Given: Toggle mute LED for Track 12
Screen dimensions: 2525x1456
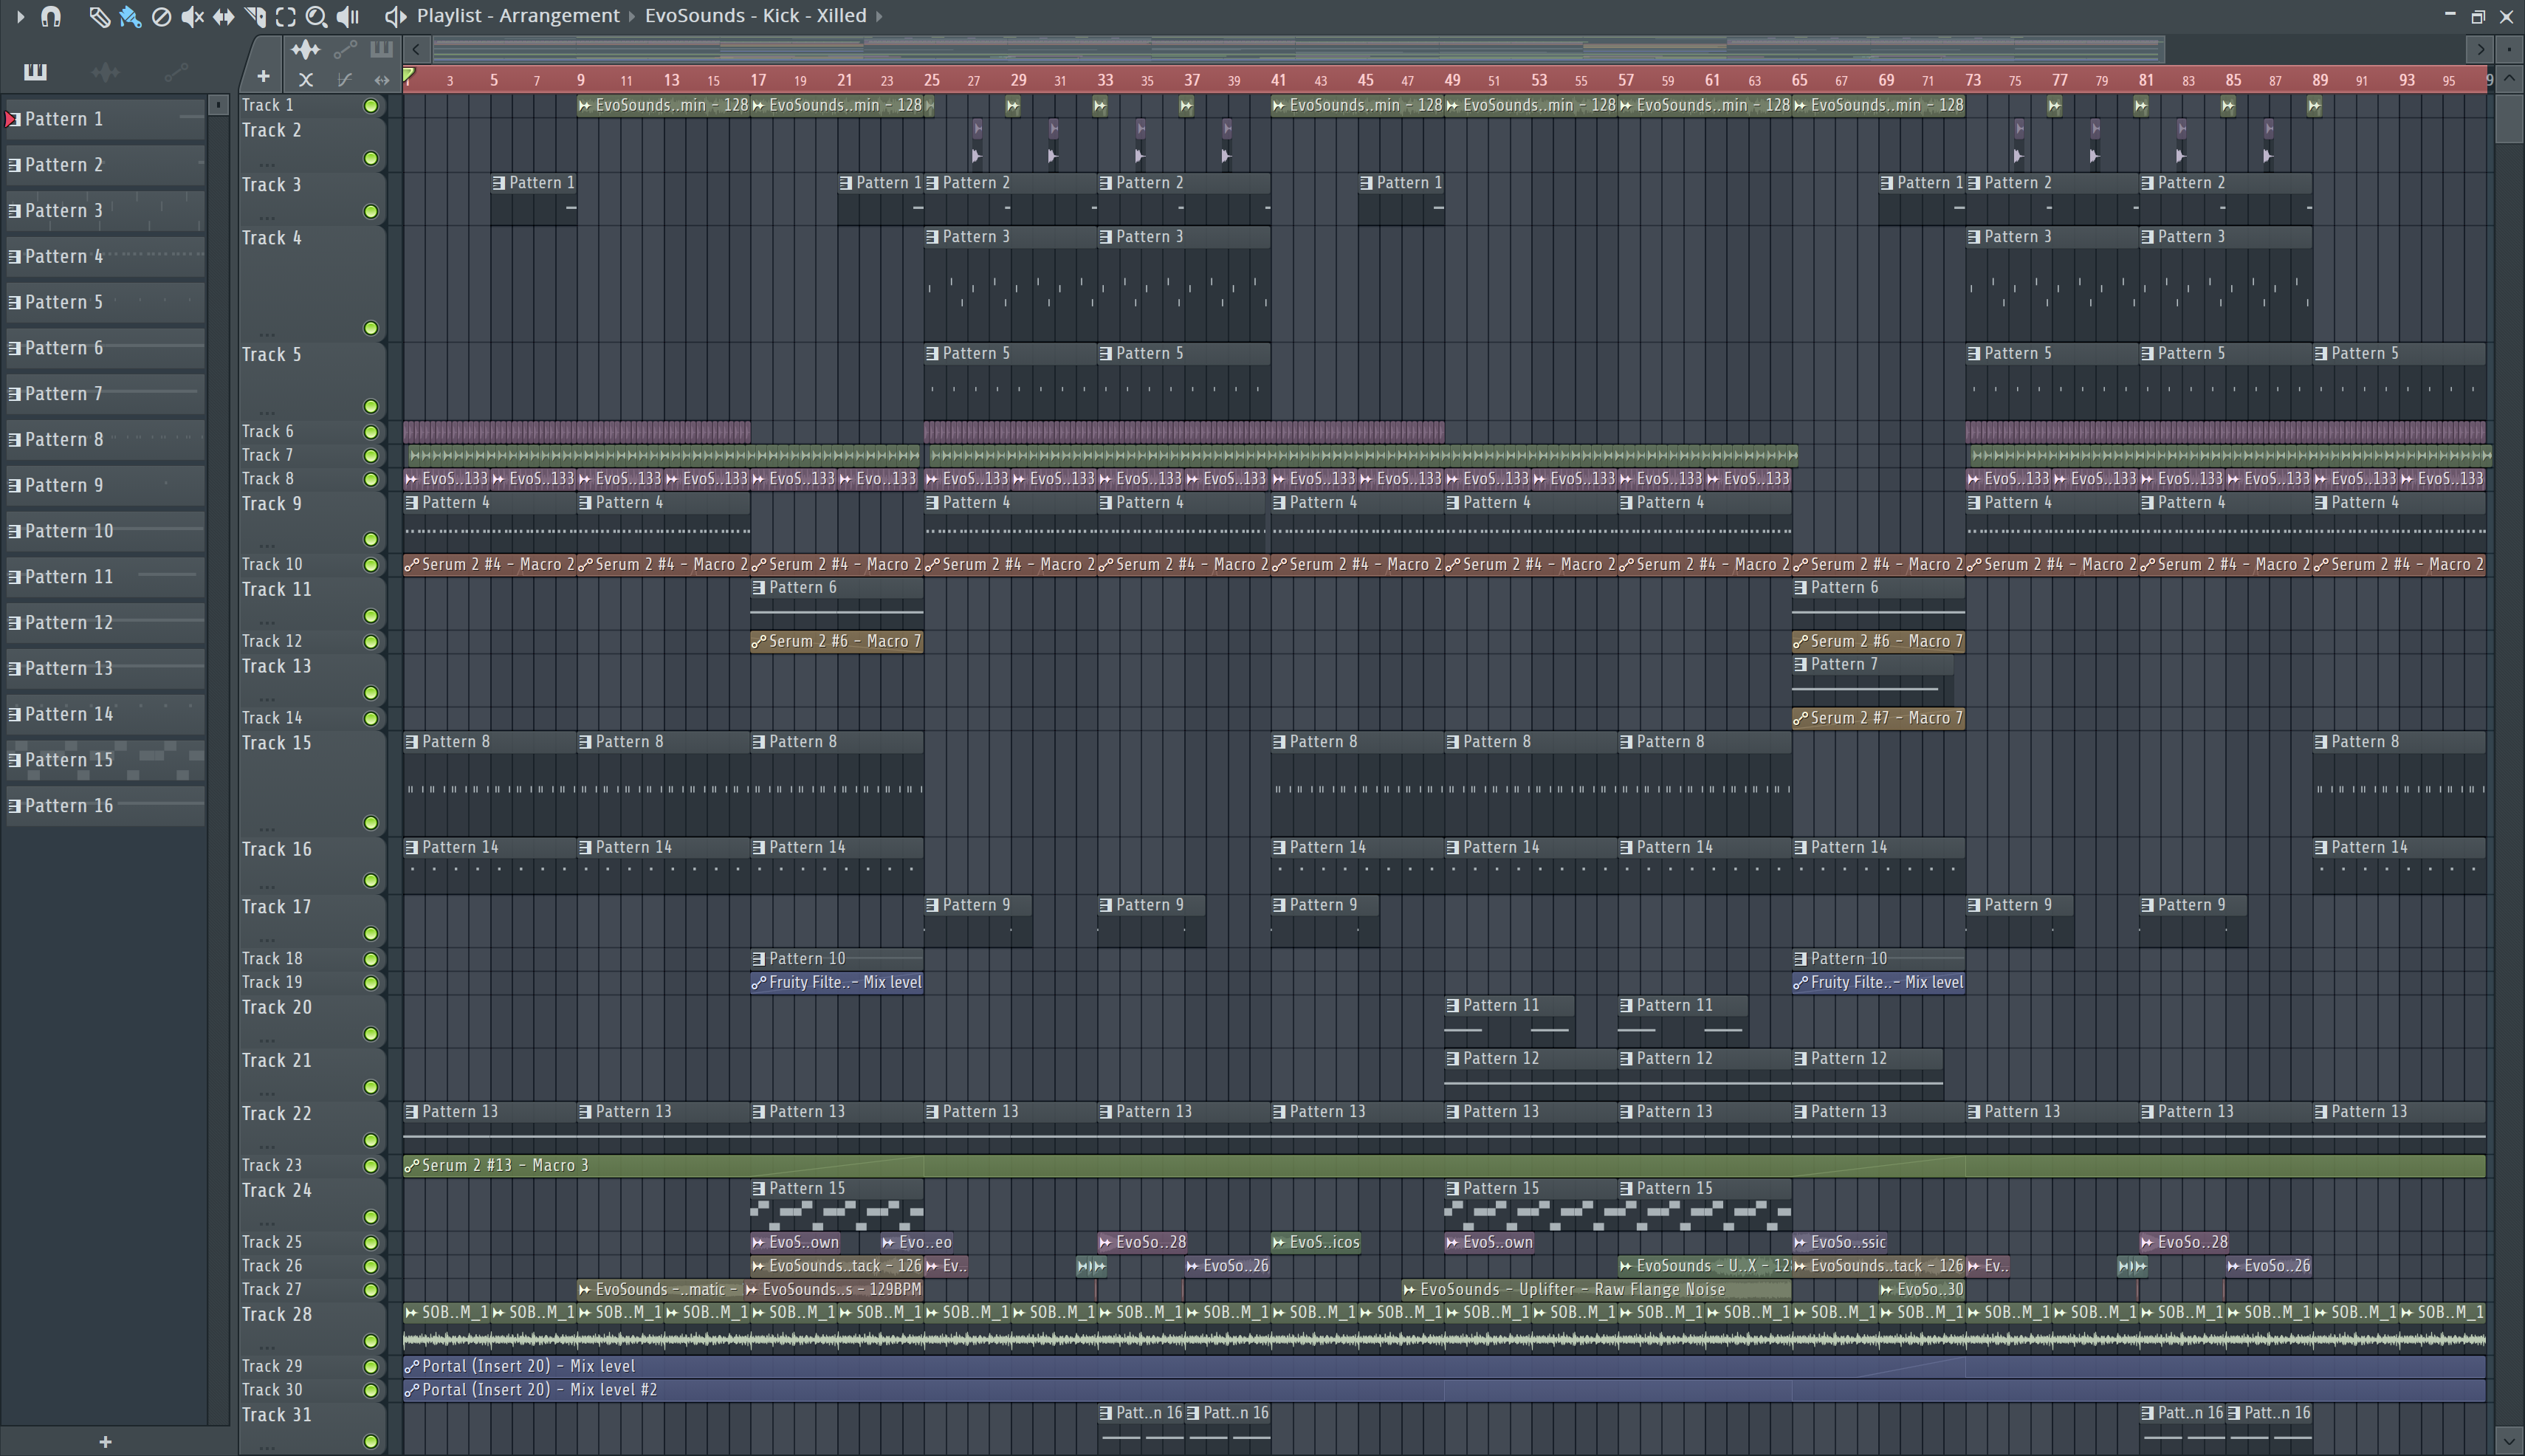Looking at the screenshot, I should pyautogui.click(x=371, y=642).
